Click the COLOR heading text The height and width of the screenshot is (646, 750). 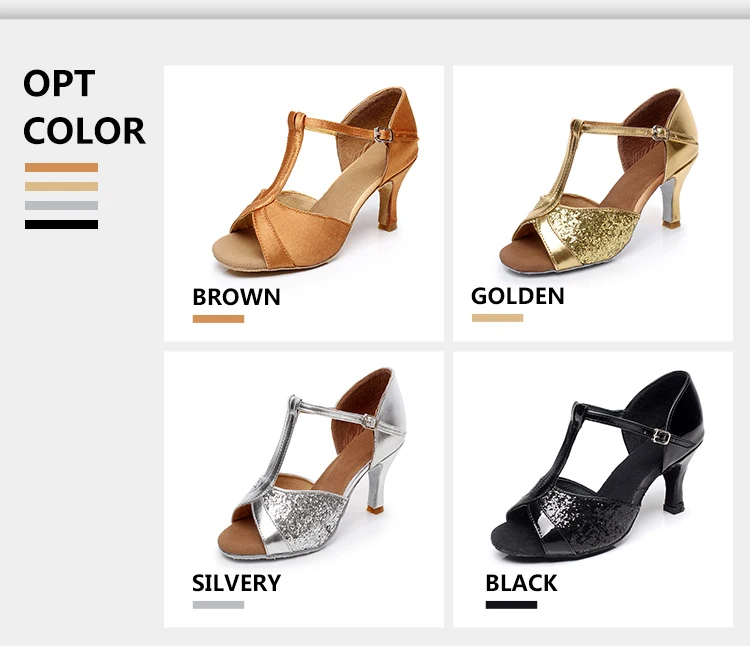tap(84, 131)
